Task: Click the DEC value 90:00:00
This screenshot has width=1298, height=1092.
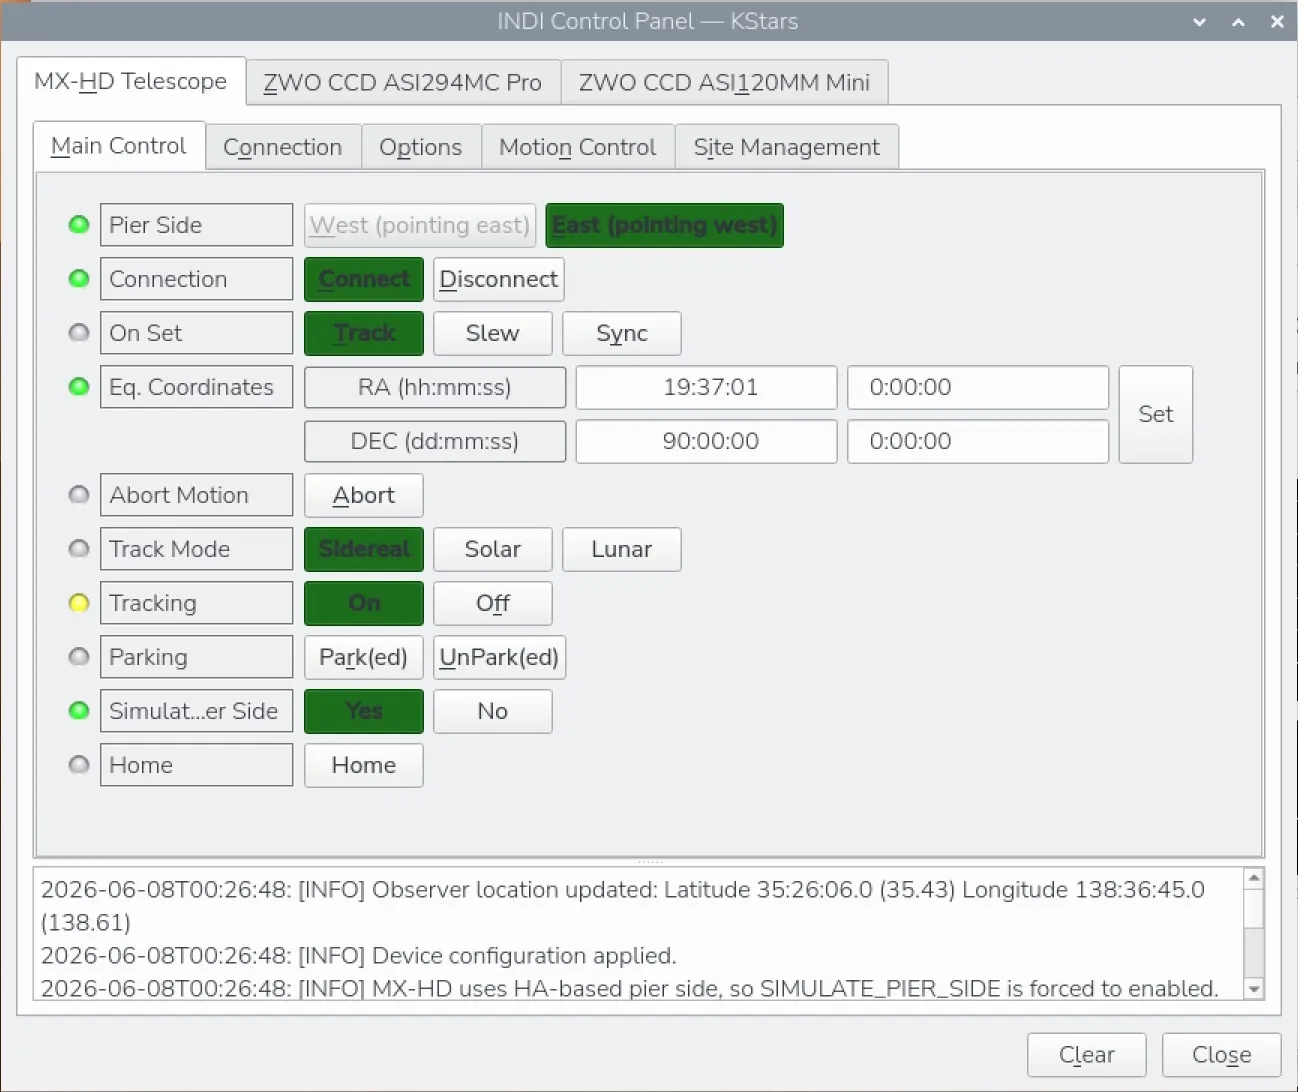Action: pyautogui.click(x=707, y=441)
